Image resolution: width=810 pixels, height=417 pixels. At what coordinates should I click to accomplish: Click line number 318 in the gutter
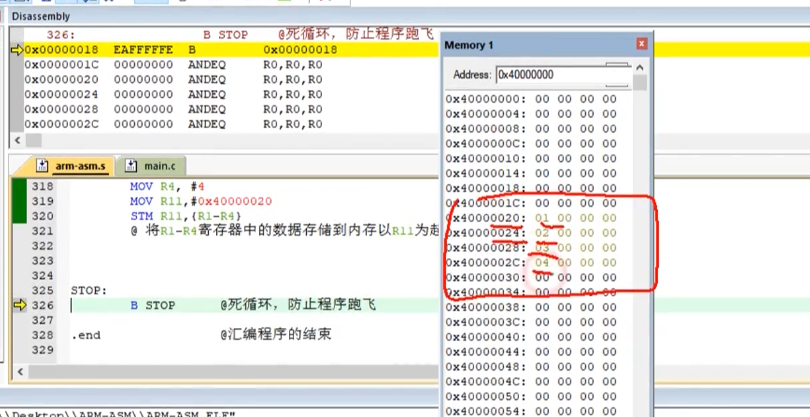42,187
